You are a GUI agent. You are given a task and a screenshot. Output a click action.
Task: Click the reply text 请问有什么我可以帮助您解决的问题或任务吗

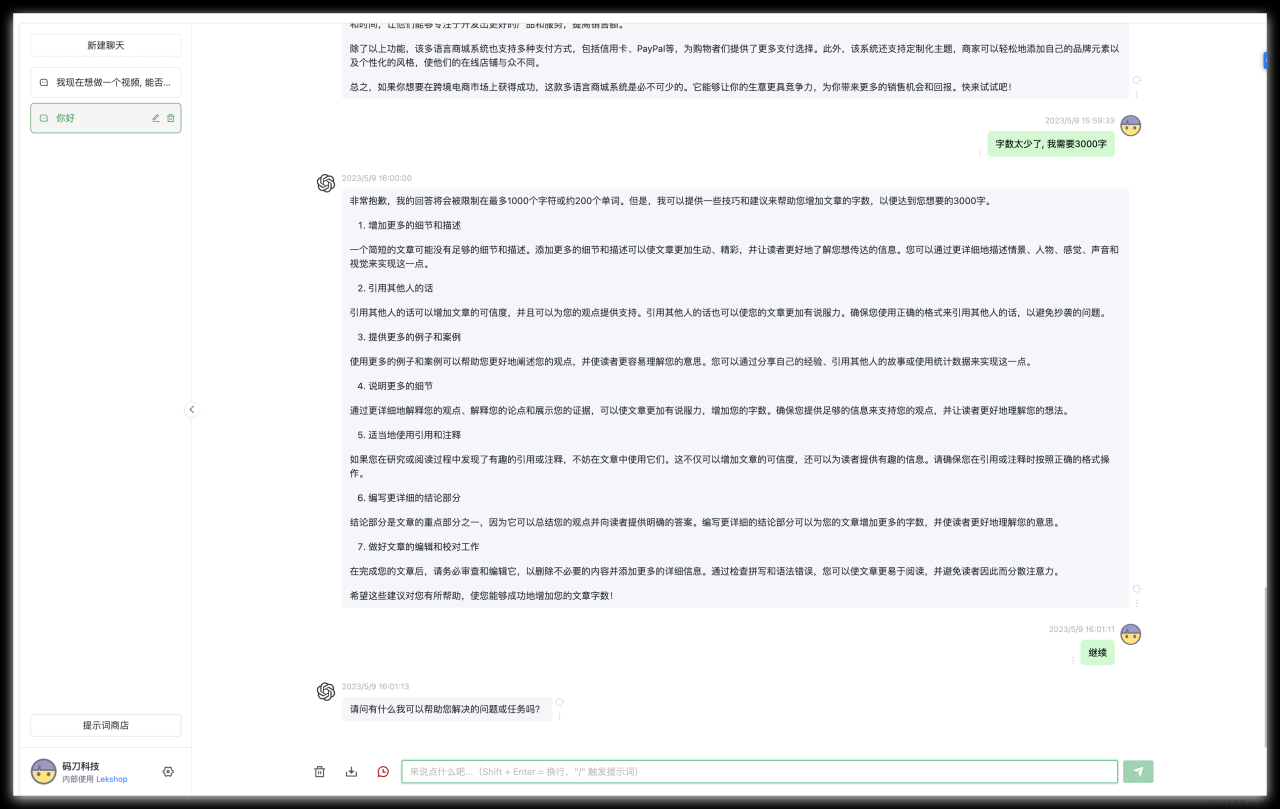point(445,709)
